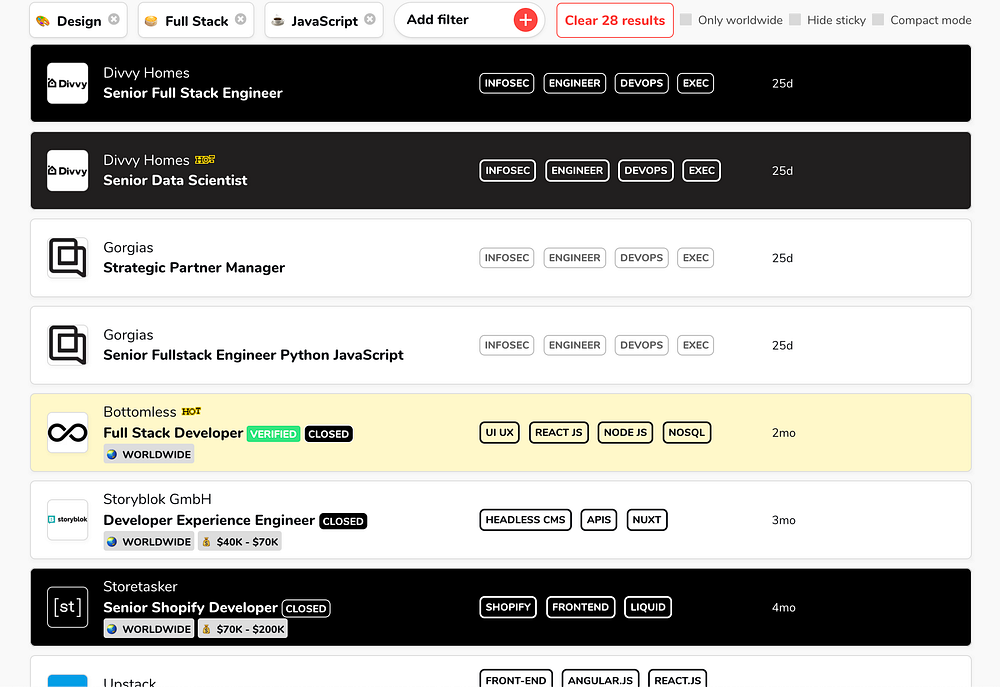
Task: Click ENGINEER tag on Strategic Partner Manager row
Action: click(575, 258)
